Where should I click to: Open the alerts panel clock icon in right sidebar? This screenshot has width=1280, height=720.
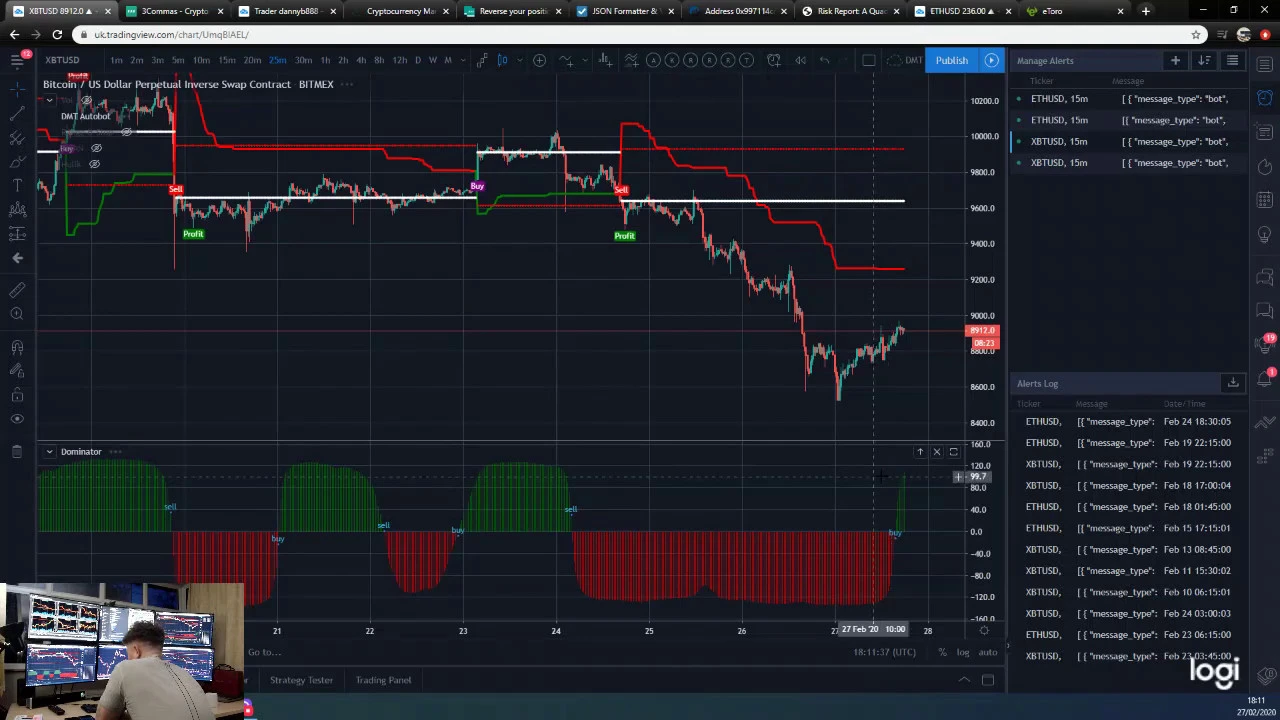coord(1265,97)
